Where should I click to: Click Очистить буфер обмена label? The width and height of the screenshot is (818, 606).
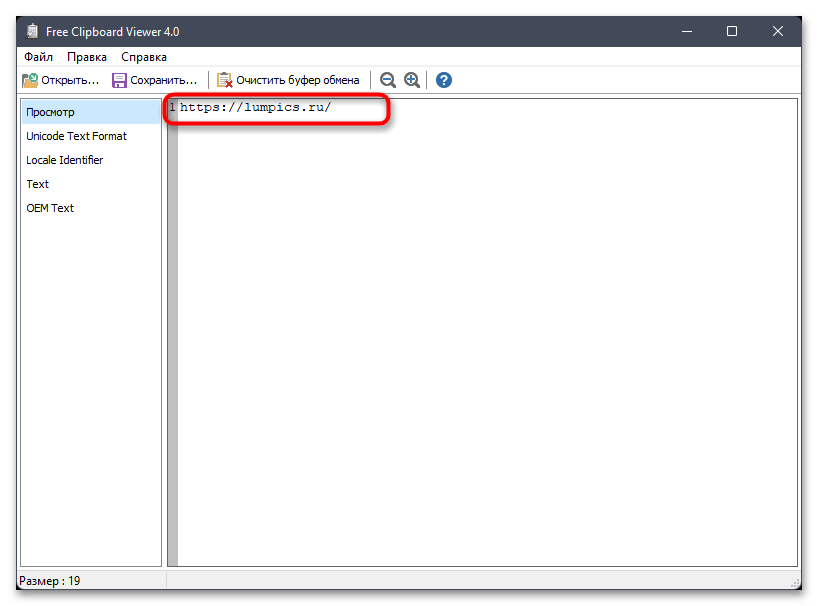297,80
